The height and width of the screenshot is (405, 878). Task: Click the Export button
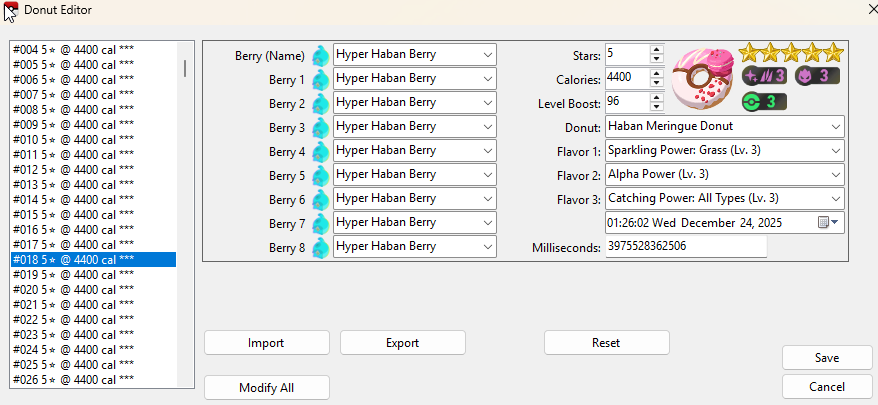[x=402, y=343]
